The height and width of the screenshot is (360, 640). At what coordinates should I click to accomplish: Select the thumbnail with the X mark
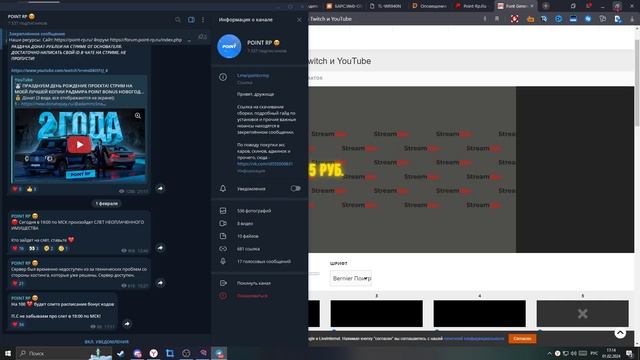point(582,313)
